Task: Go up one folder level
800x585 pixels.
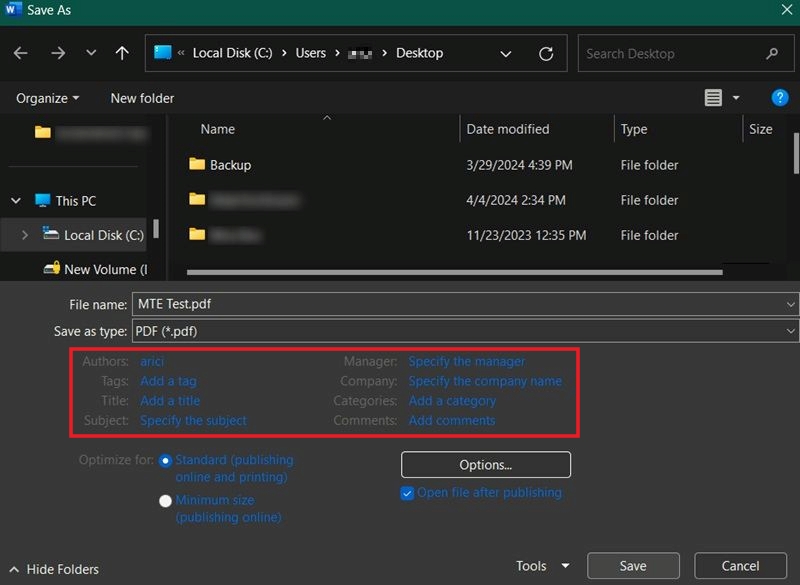Action: (122, 53)
